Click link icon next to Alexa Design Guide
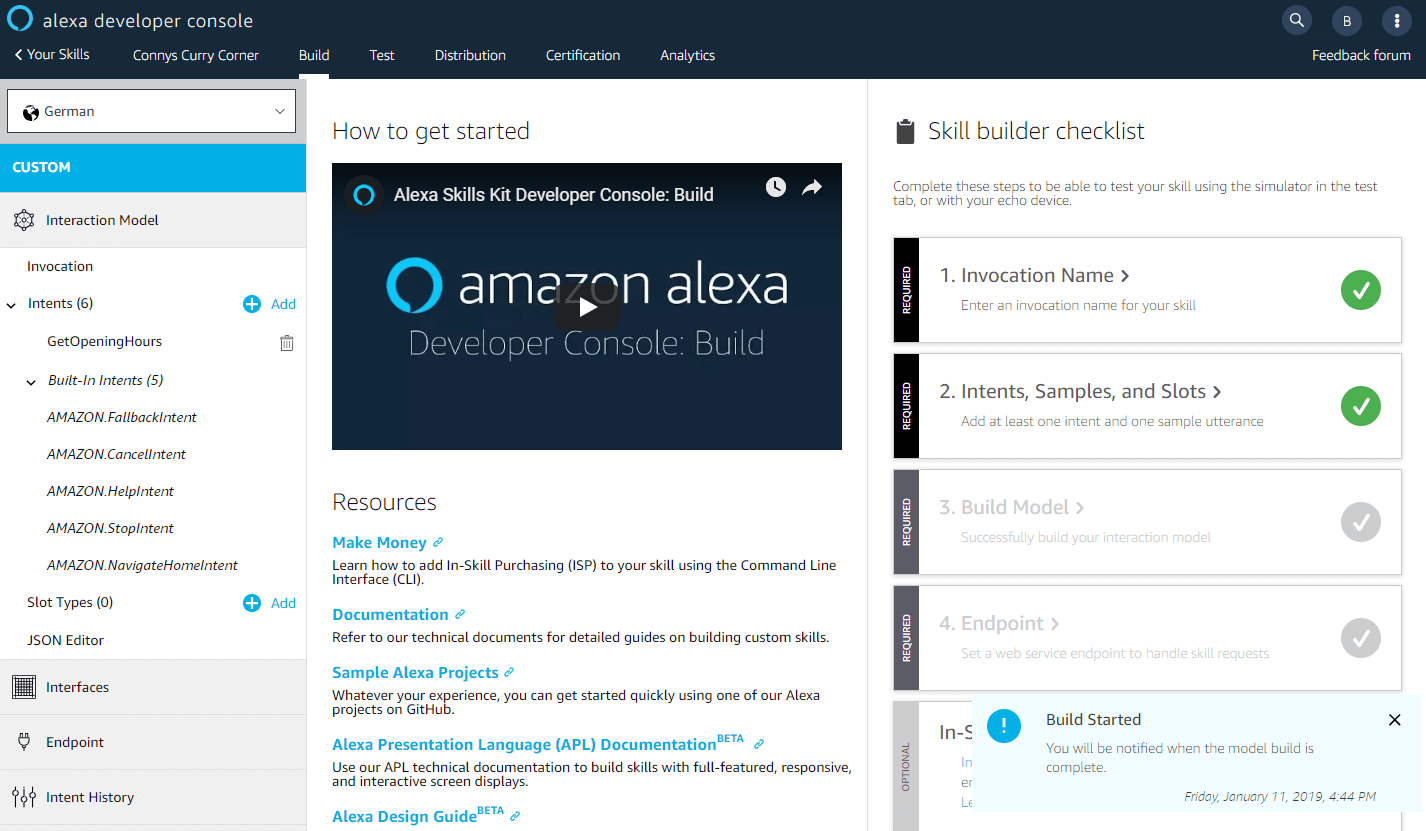Screen dimensions: 1426x831 point(515,816)
